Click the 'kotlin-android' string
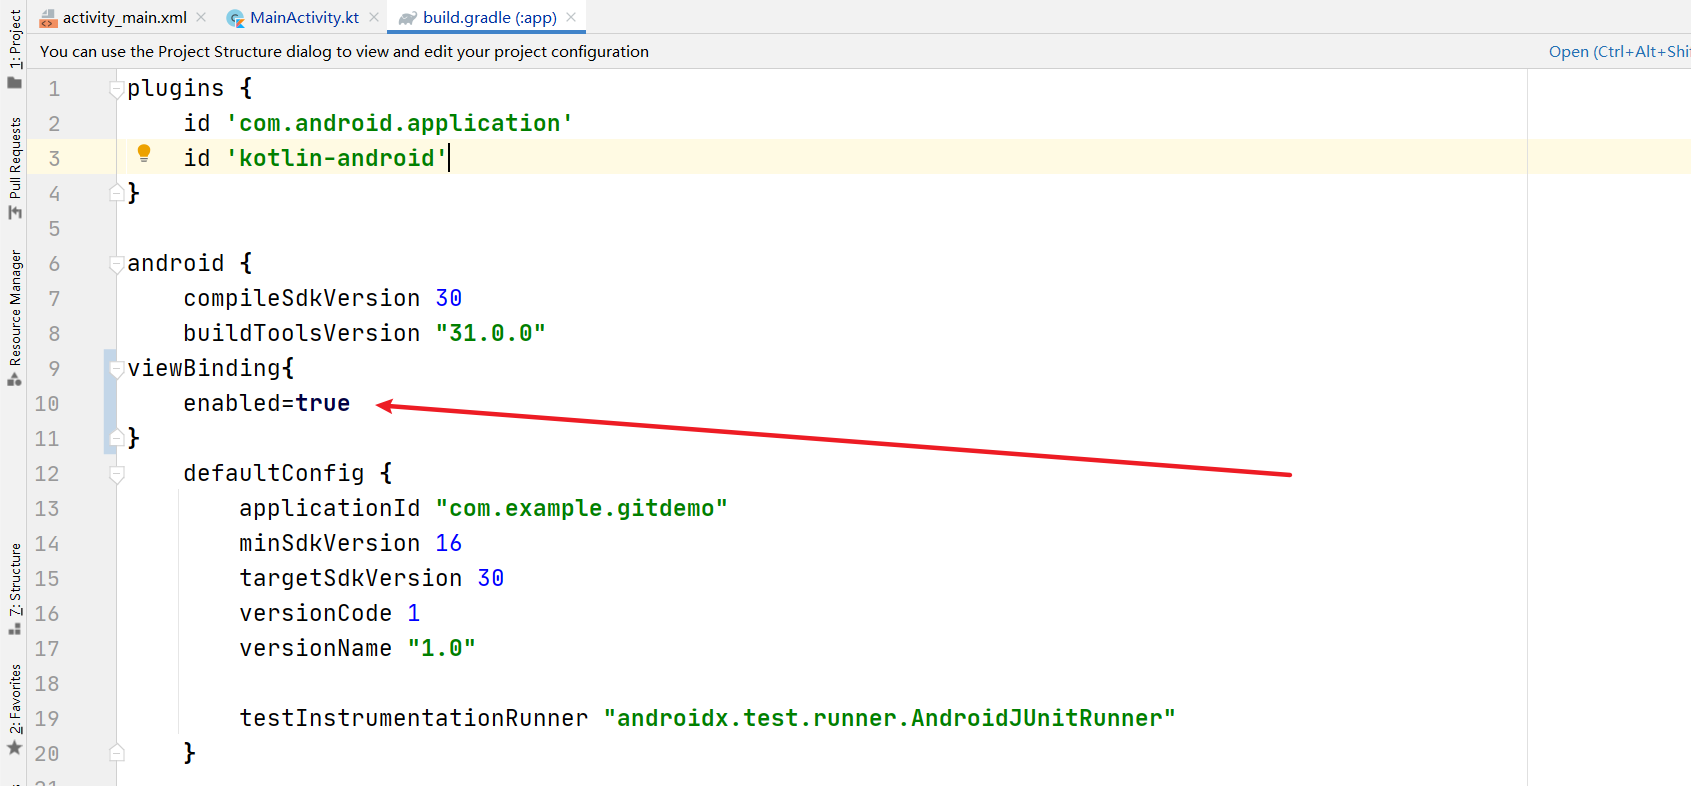Image resolution: width=1691 pixels, height=786 pixels. click(337, 158)
